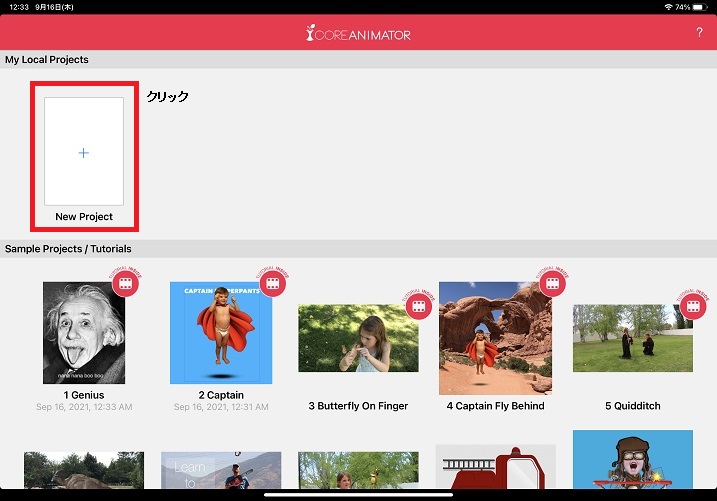Tap the help question mark icon

(698, 33)
